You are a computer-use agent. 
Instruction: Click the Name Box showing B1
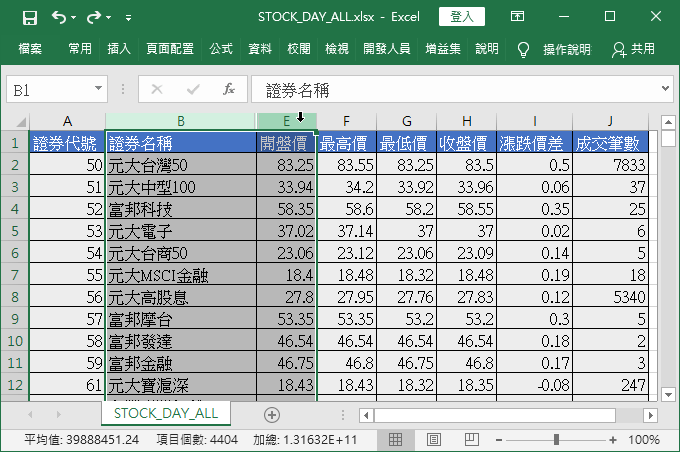tap(50, 90)
